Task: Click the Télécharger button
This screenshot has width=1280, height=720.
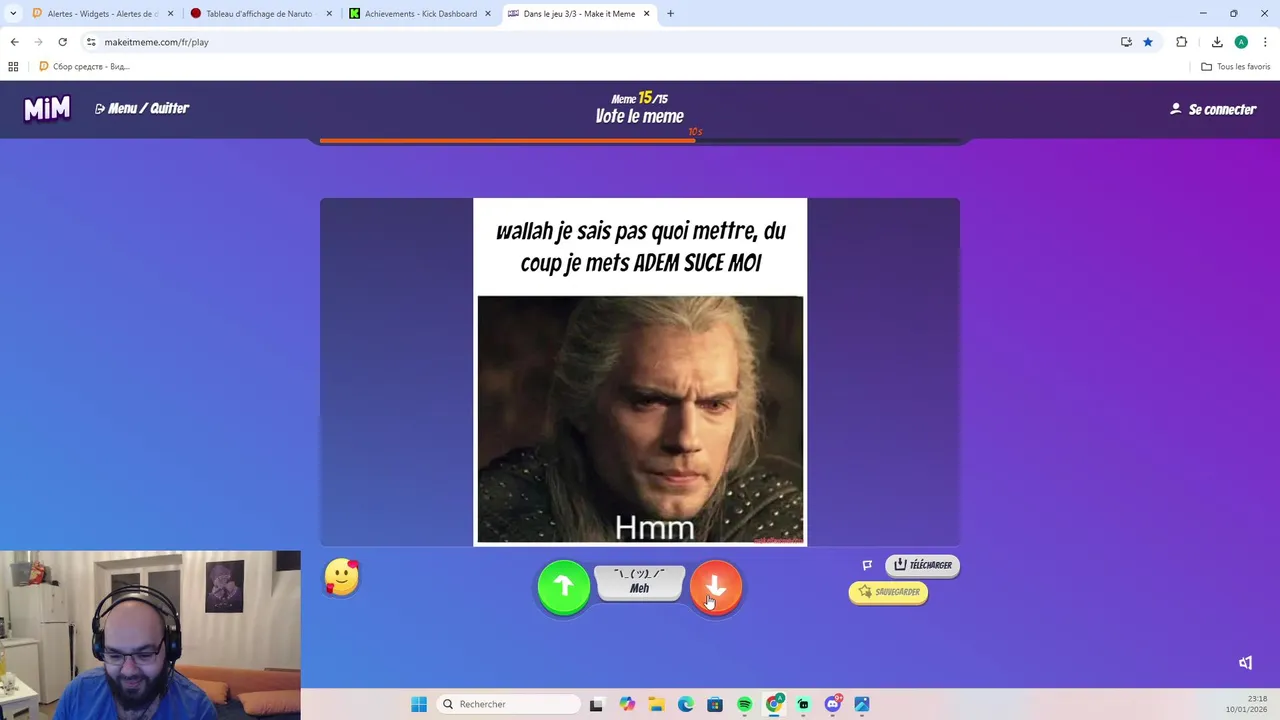Action: 922,565
